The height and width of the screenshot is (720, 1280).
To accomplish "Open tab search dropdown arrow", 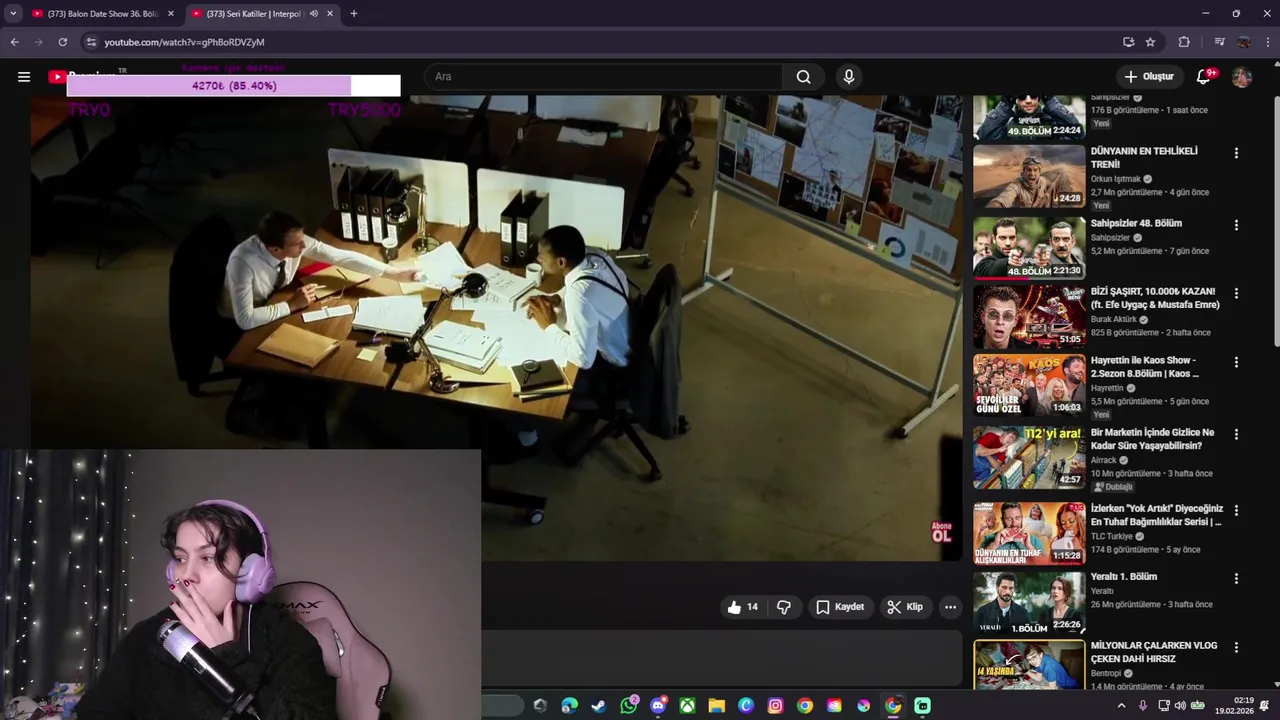I will tap(13, 14).
